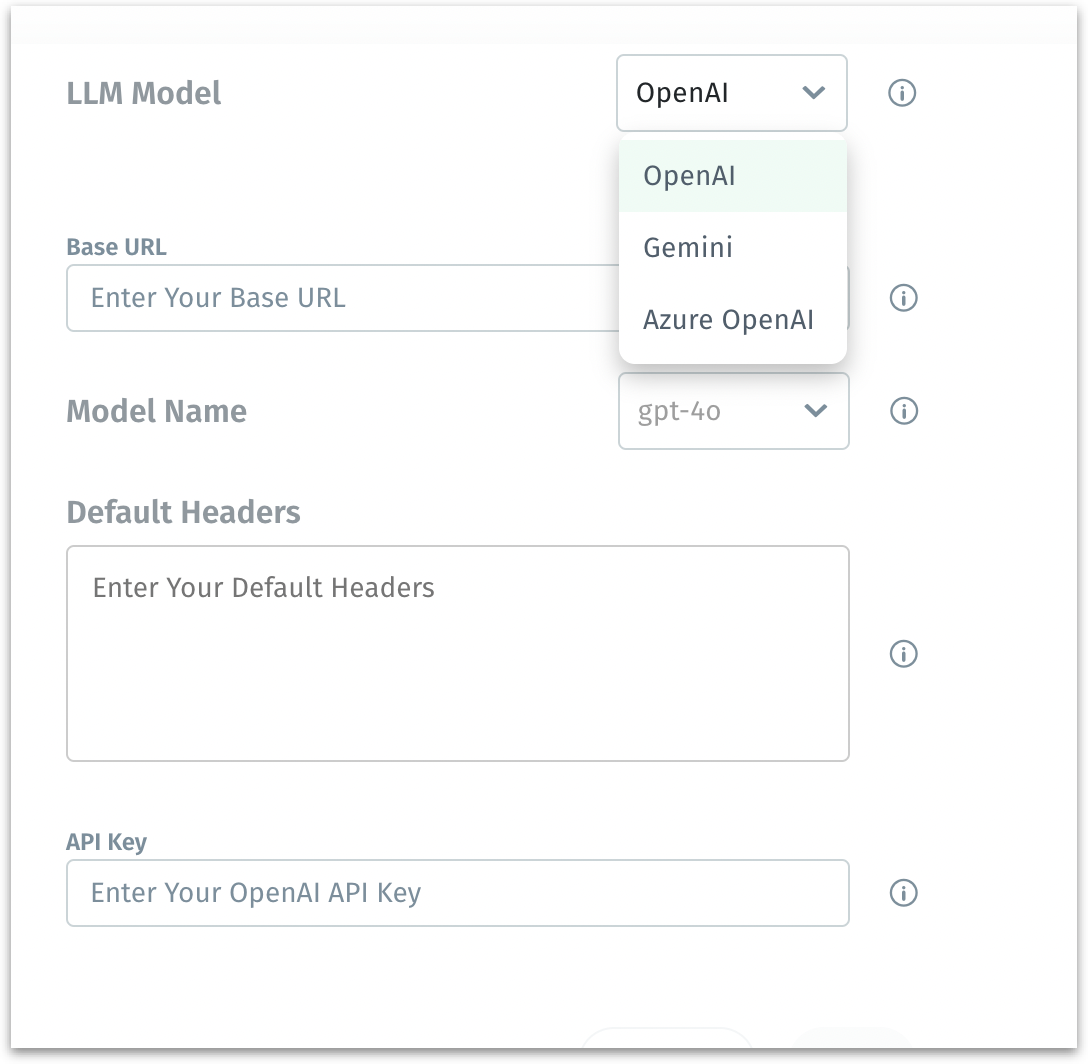Click the LLM Model label
This screenshot has height=1064, width=1088.
pyautogui.click(x=144, y=93)
